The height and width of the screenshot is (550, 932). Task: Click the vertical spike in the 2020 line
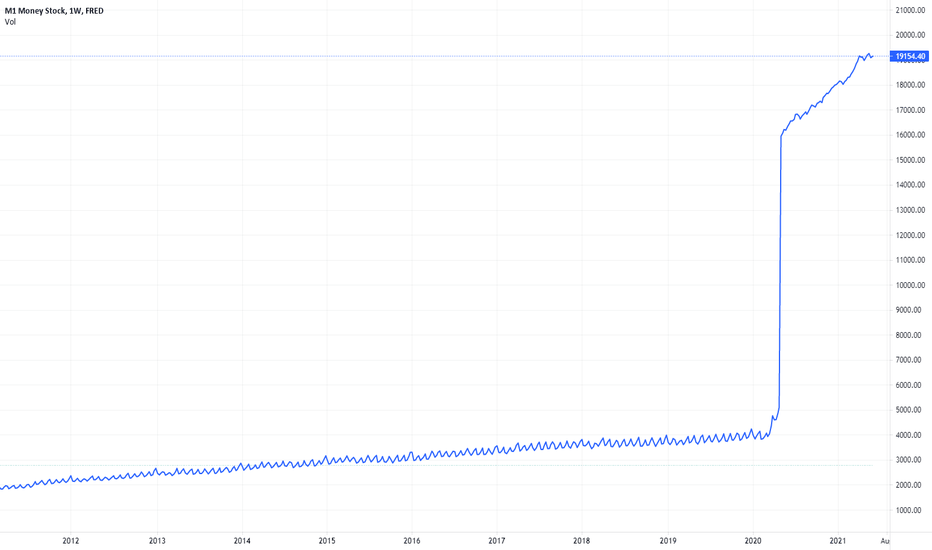[780, 274]
